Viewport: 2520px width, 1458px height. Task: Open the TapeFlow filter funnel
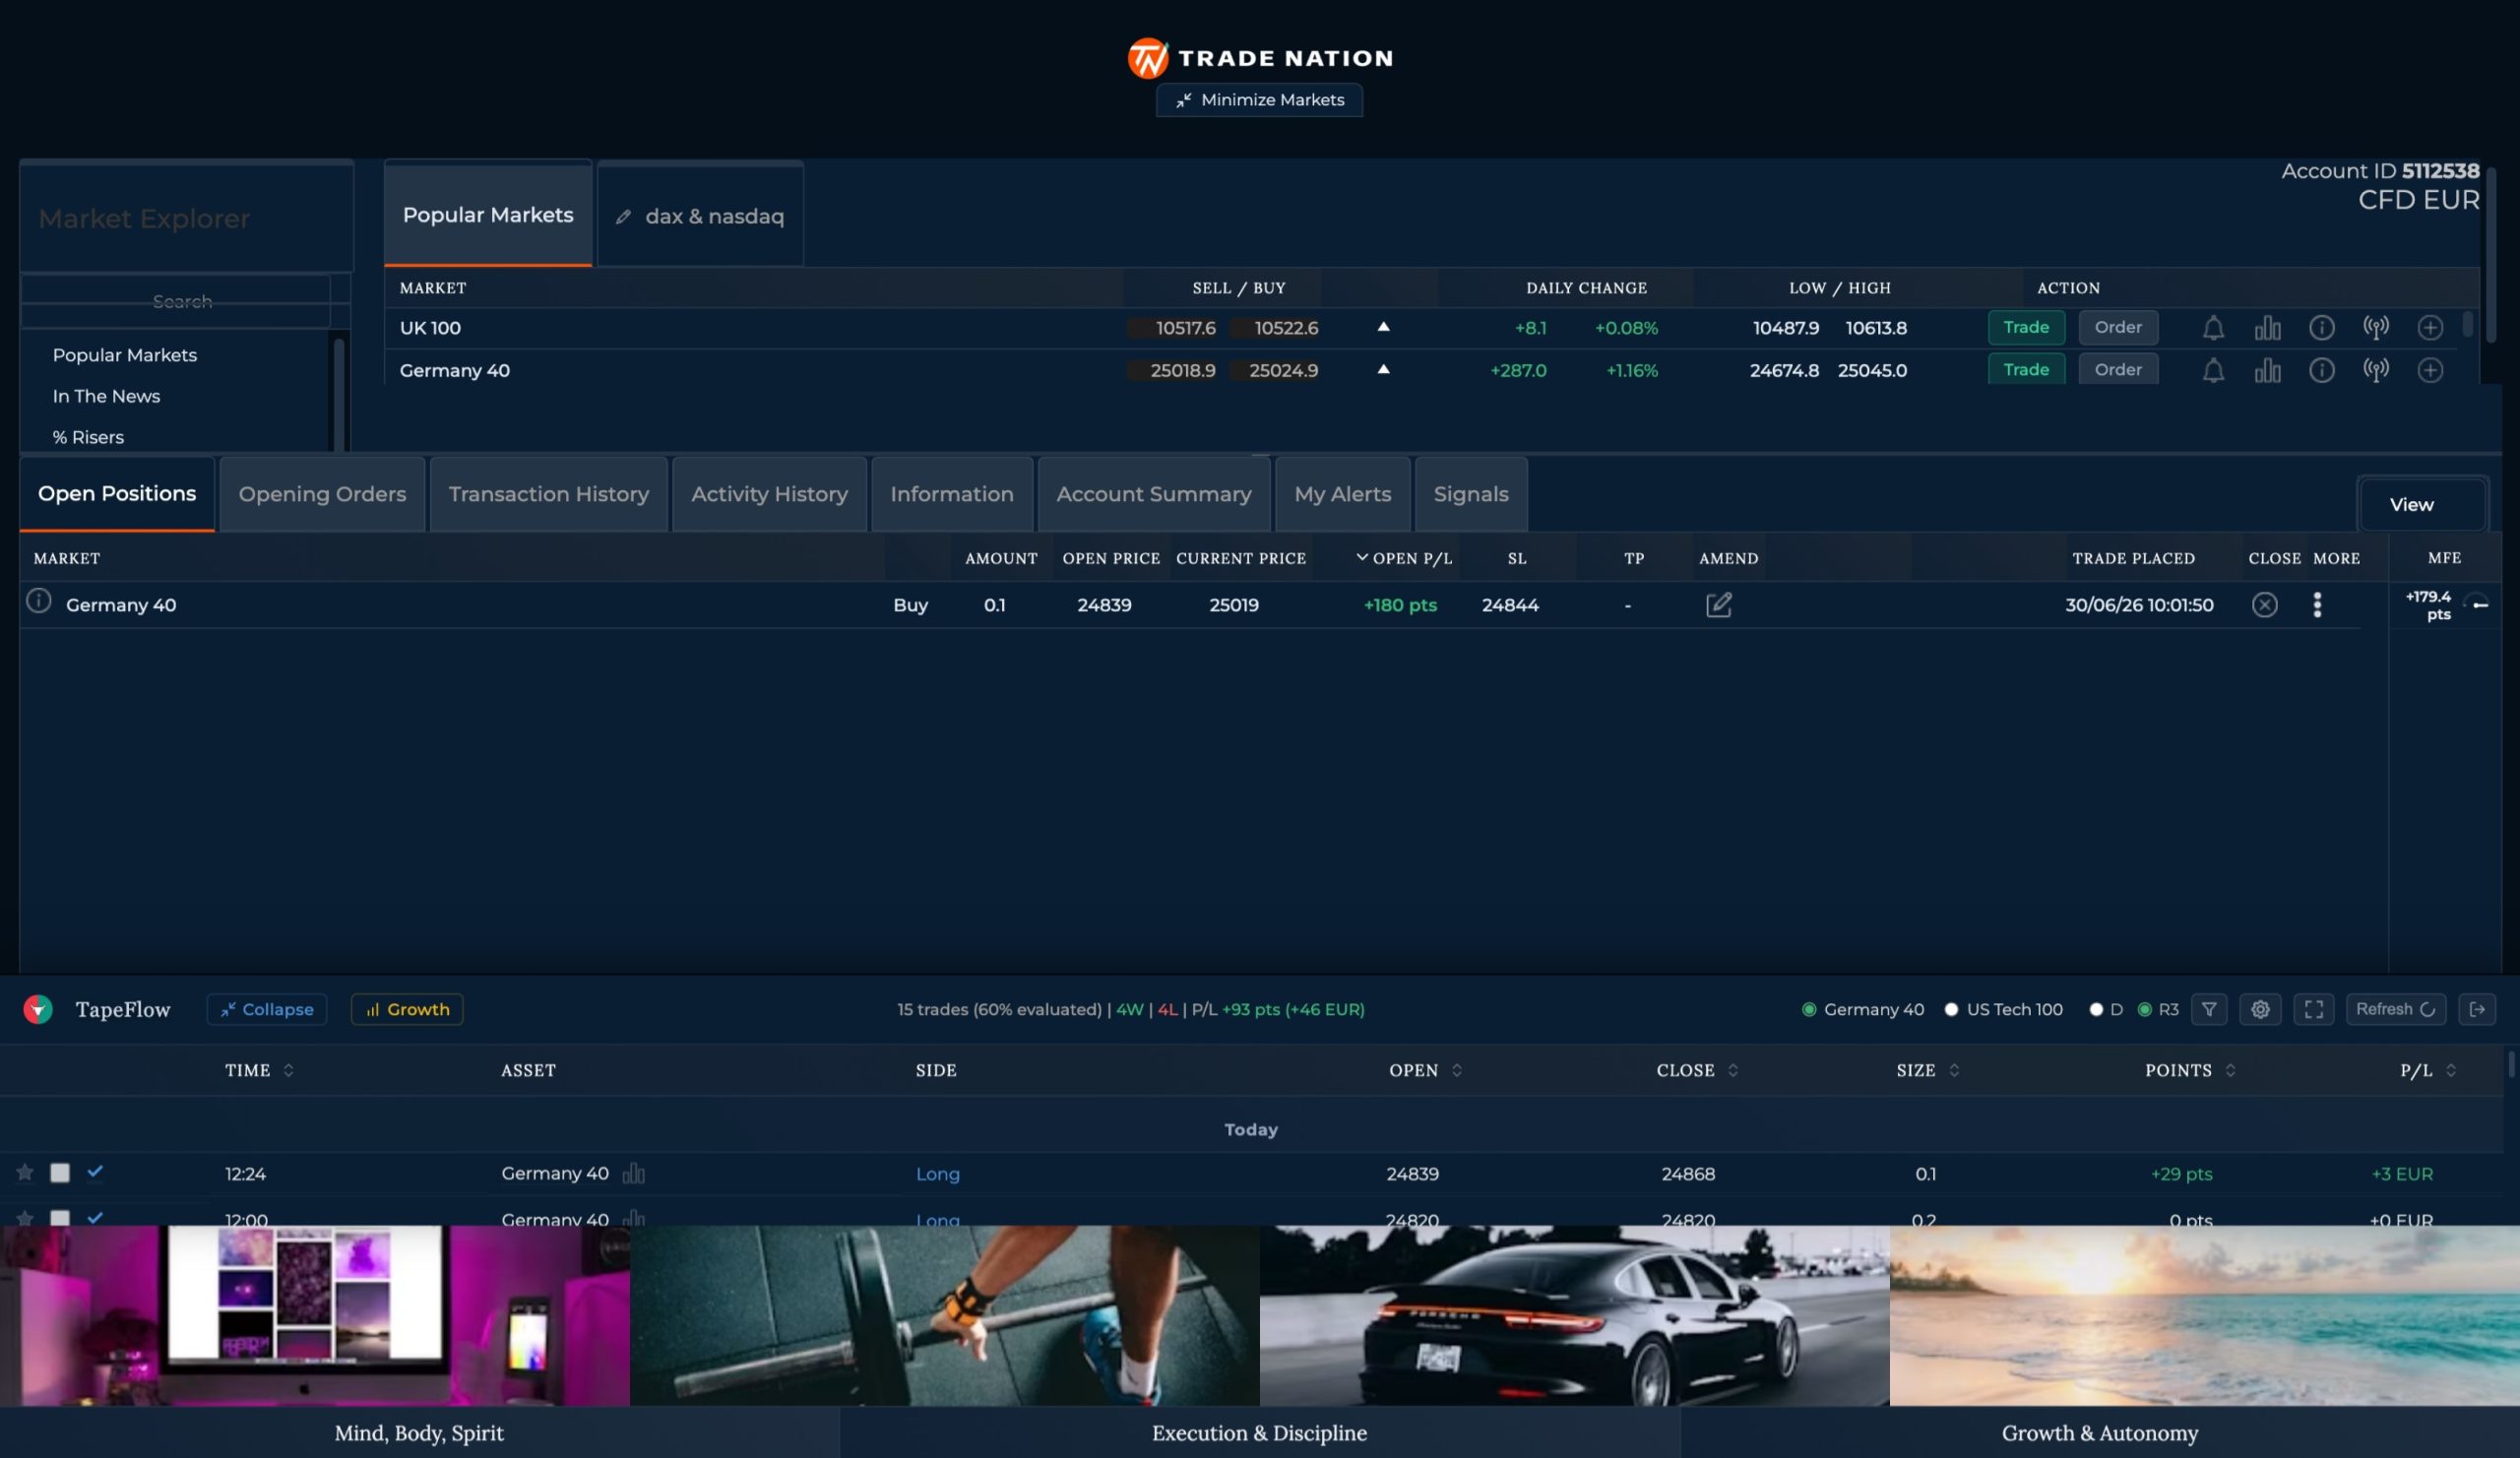[x=2209, y=1009]
